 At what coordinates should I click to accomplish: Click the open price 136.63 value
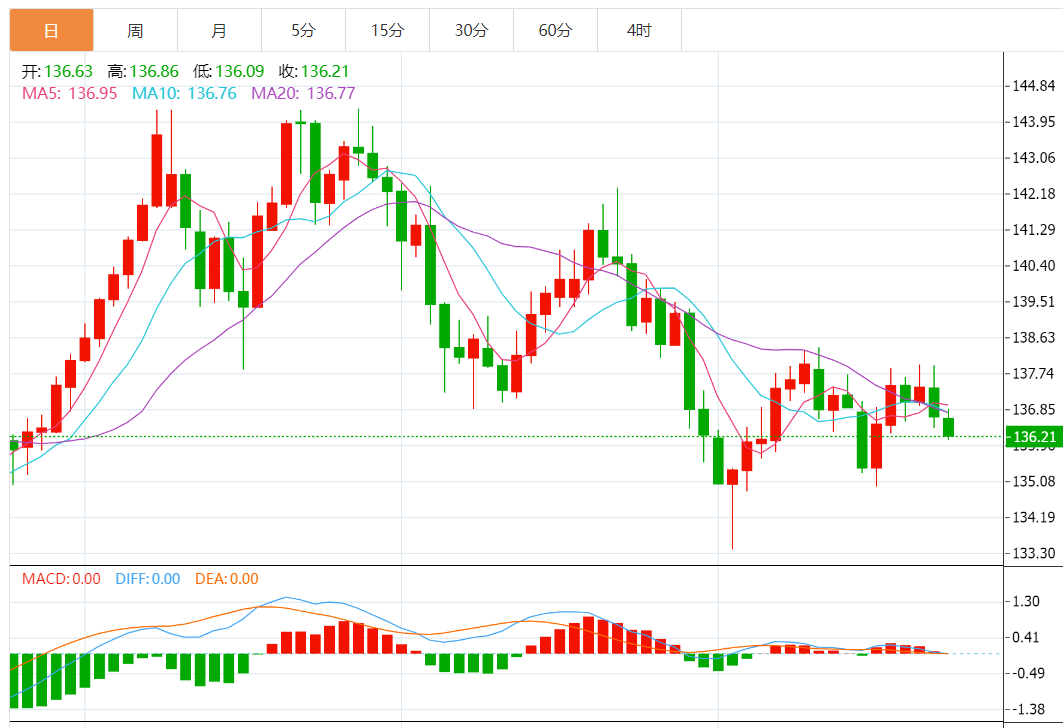click(x=68, y=71)
